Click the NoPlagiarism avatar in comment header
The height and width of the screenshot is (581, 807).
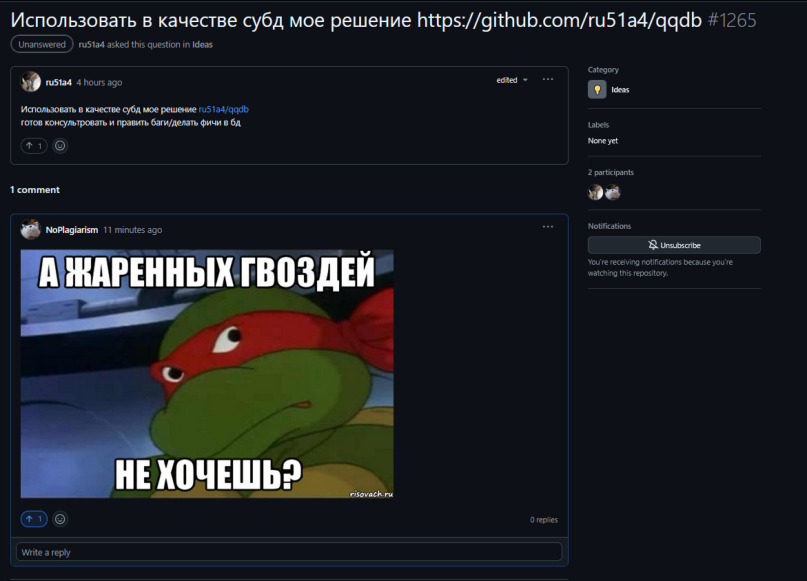(30, 230)
